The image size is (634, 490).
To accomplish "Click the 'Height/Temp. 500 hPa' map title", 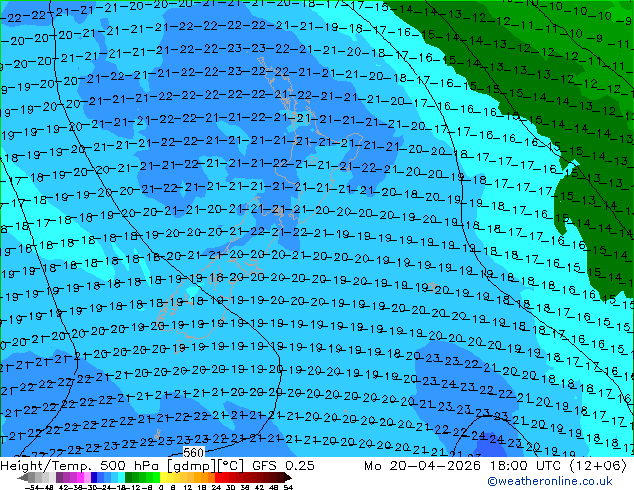I will pos(81,466).
